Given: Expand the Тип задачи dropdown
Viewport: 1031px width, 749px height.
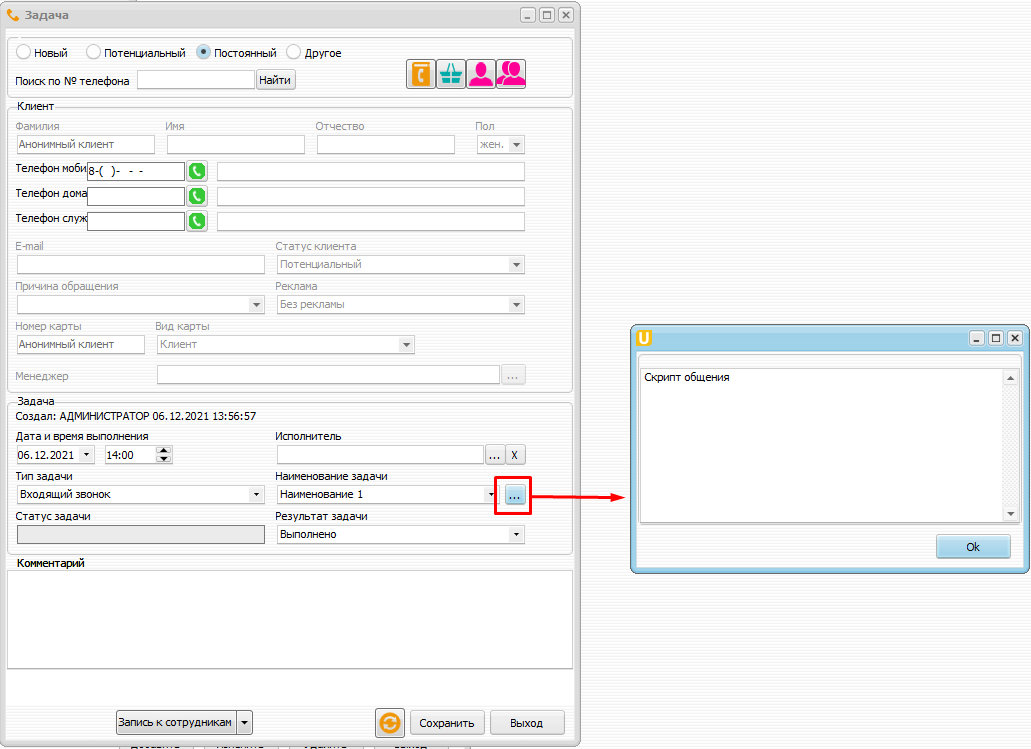Looking at the screenshot, I should coord(255,494).
